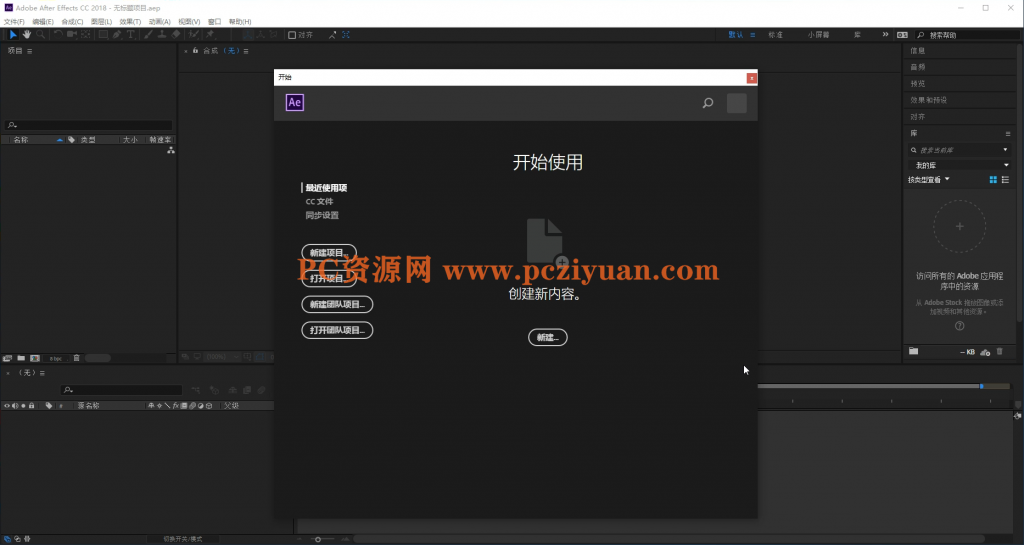Open 我的库 library dropdown
Screen dimensions: 1024x545
coord(959,165)
